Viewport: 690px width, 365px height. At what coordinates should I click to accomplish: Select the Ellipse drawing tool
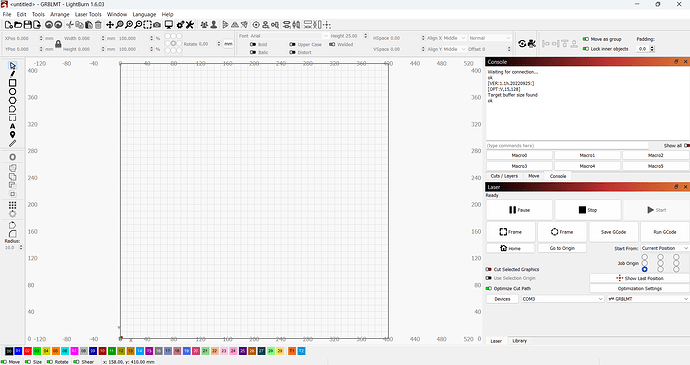12,92
